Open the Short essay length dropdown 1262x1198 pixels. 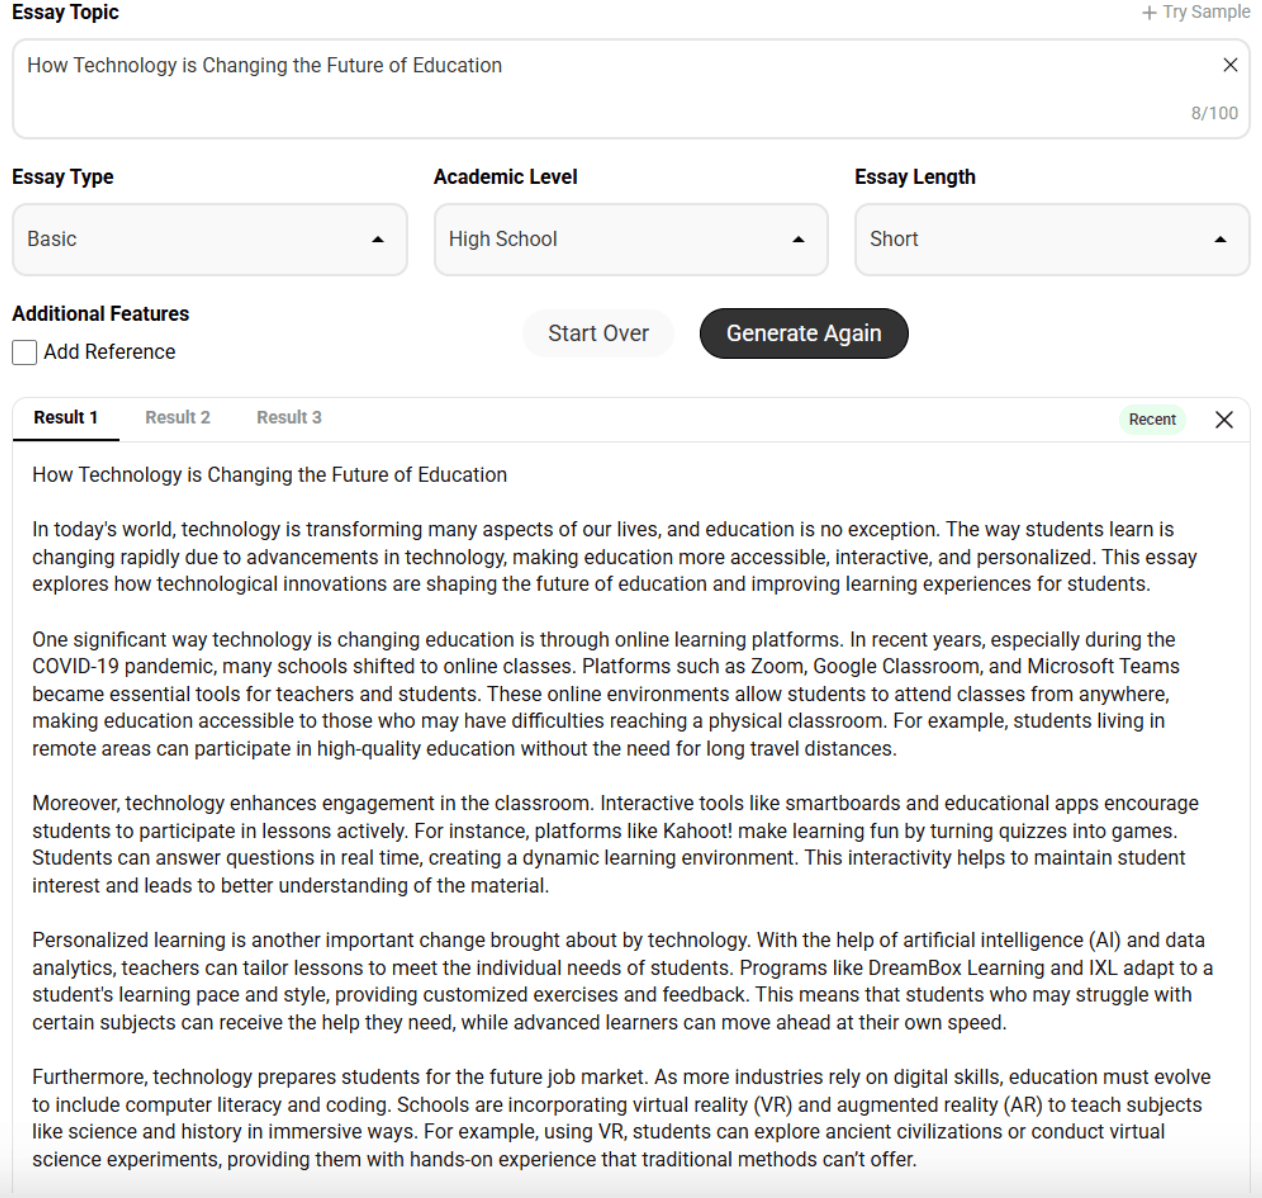(x=1040, y=240)
